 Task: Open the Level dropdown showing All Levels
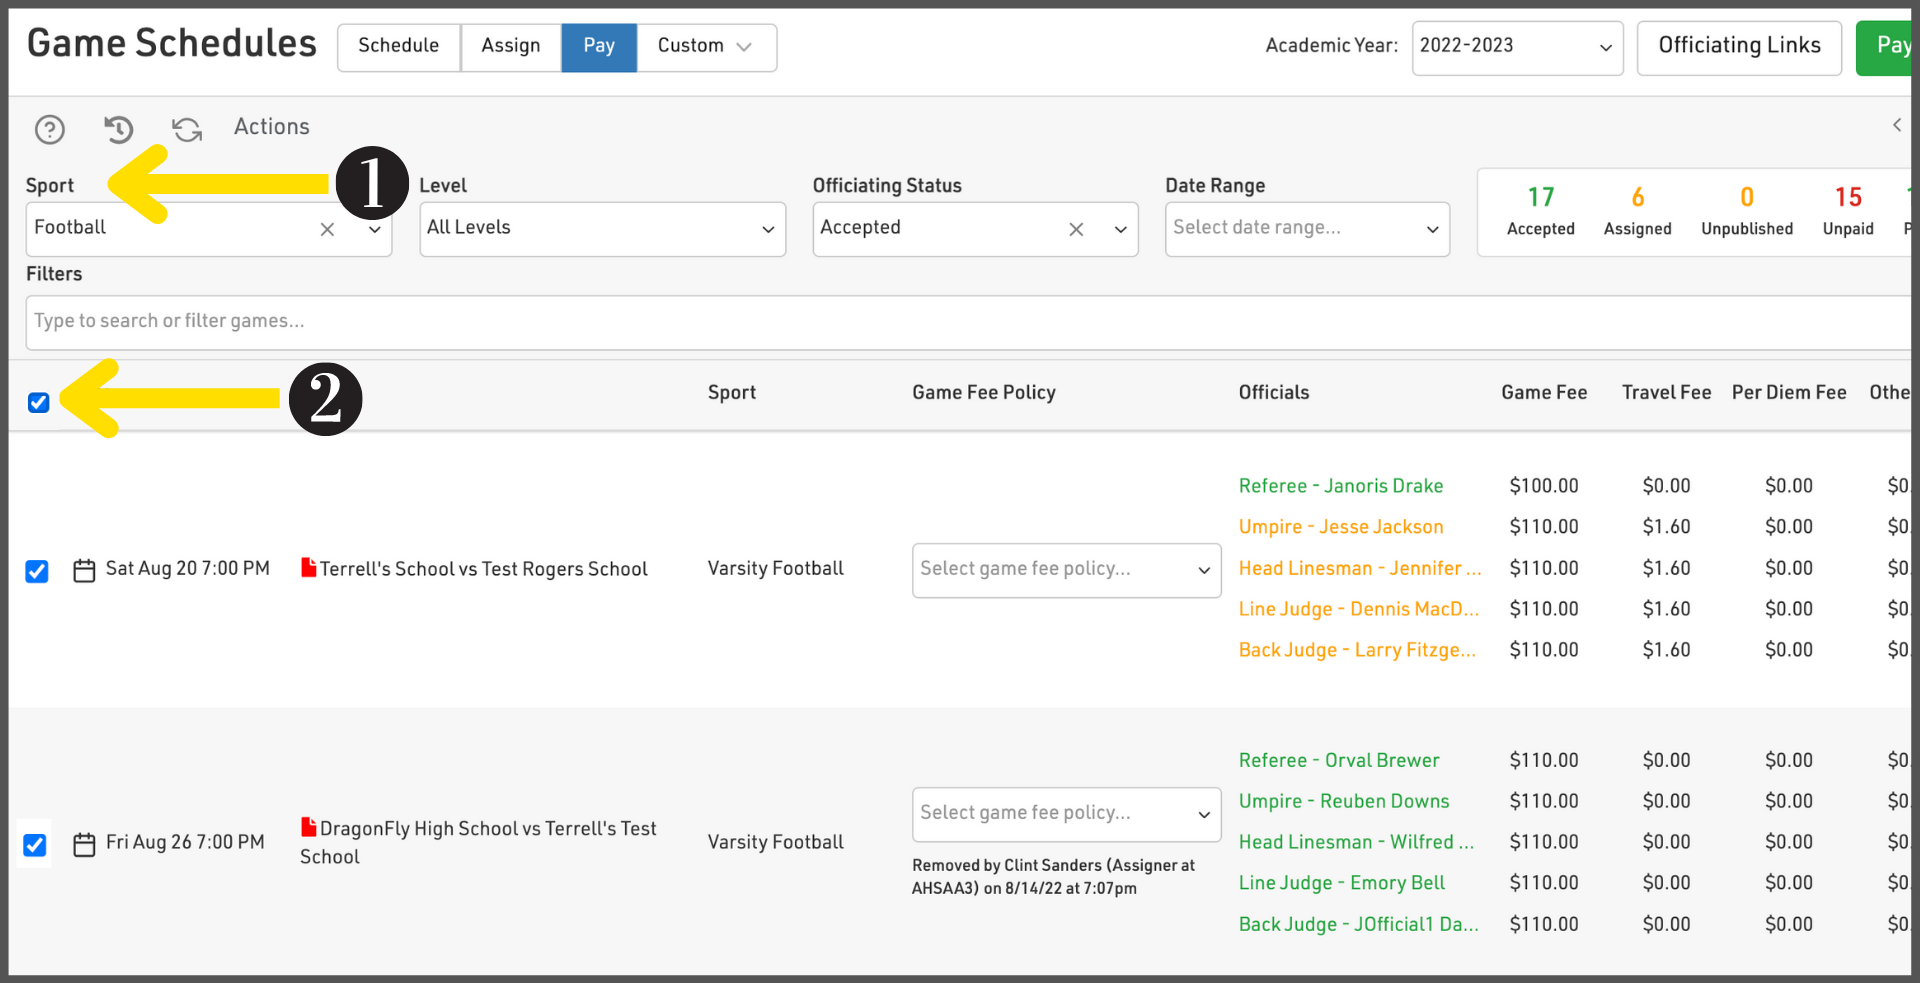pyautogui.click(x=602, y=229)
